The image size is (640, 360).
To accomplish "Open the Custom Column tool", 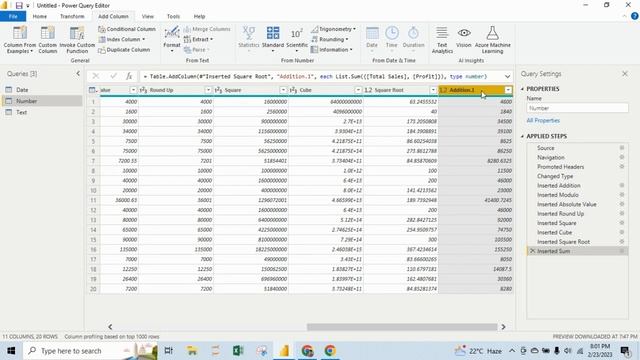I will click(x=47, y=40).
